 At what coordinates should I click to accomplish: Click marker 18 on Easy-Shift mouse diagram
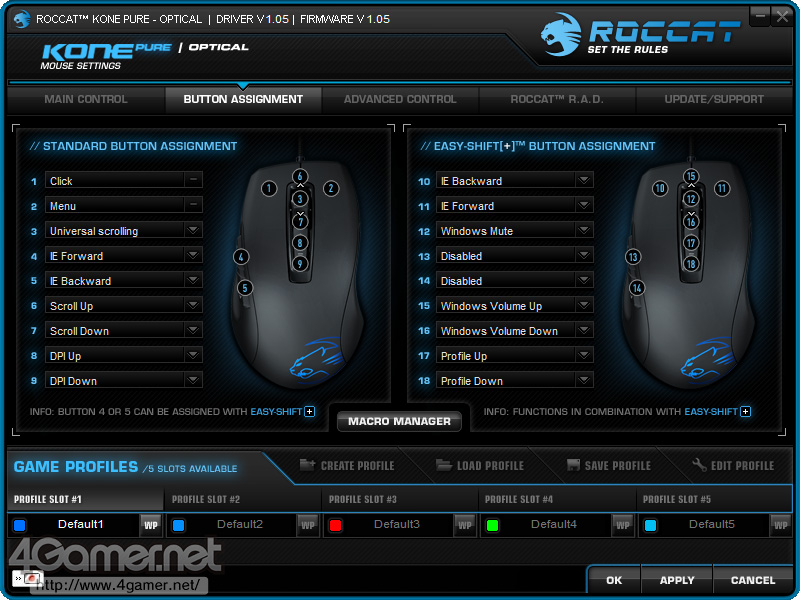click(691, 264)
